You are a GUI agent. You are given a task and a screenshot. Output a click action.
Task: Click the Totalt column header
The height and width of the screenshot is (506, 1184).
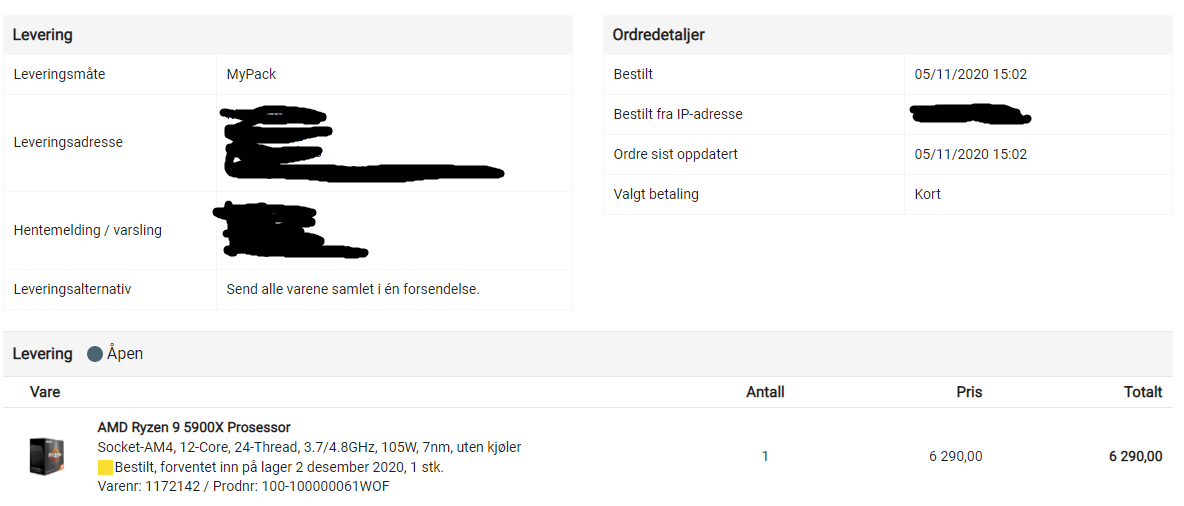pyautogui.click(x=1142, y=392)
